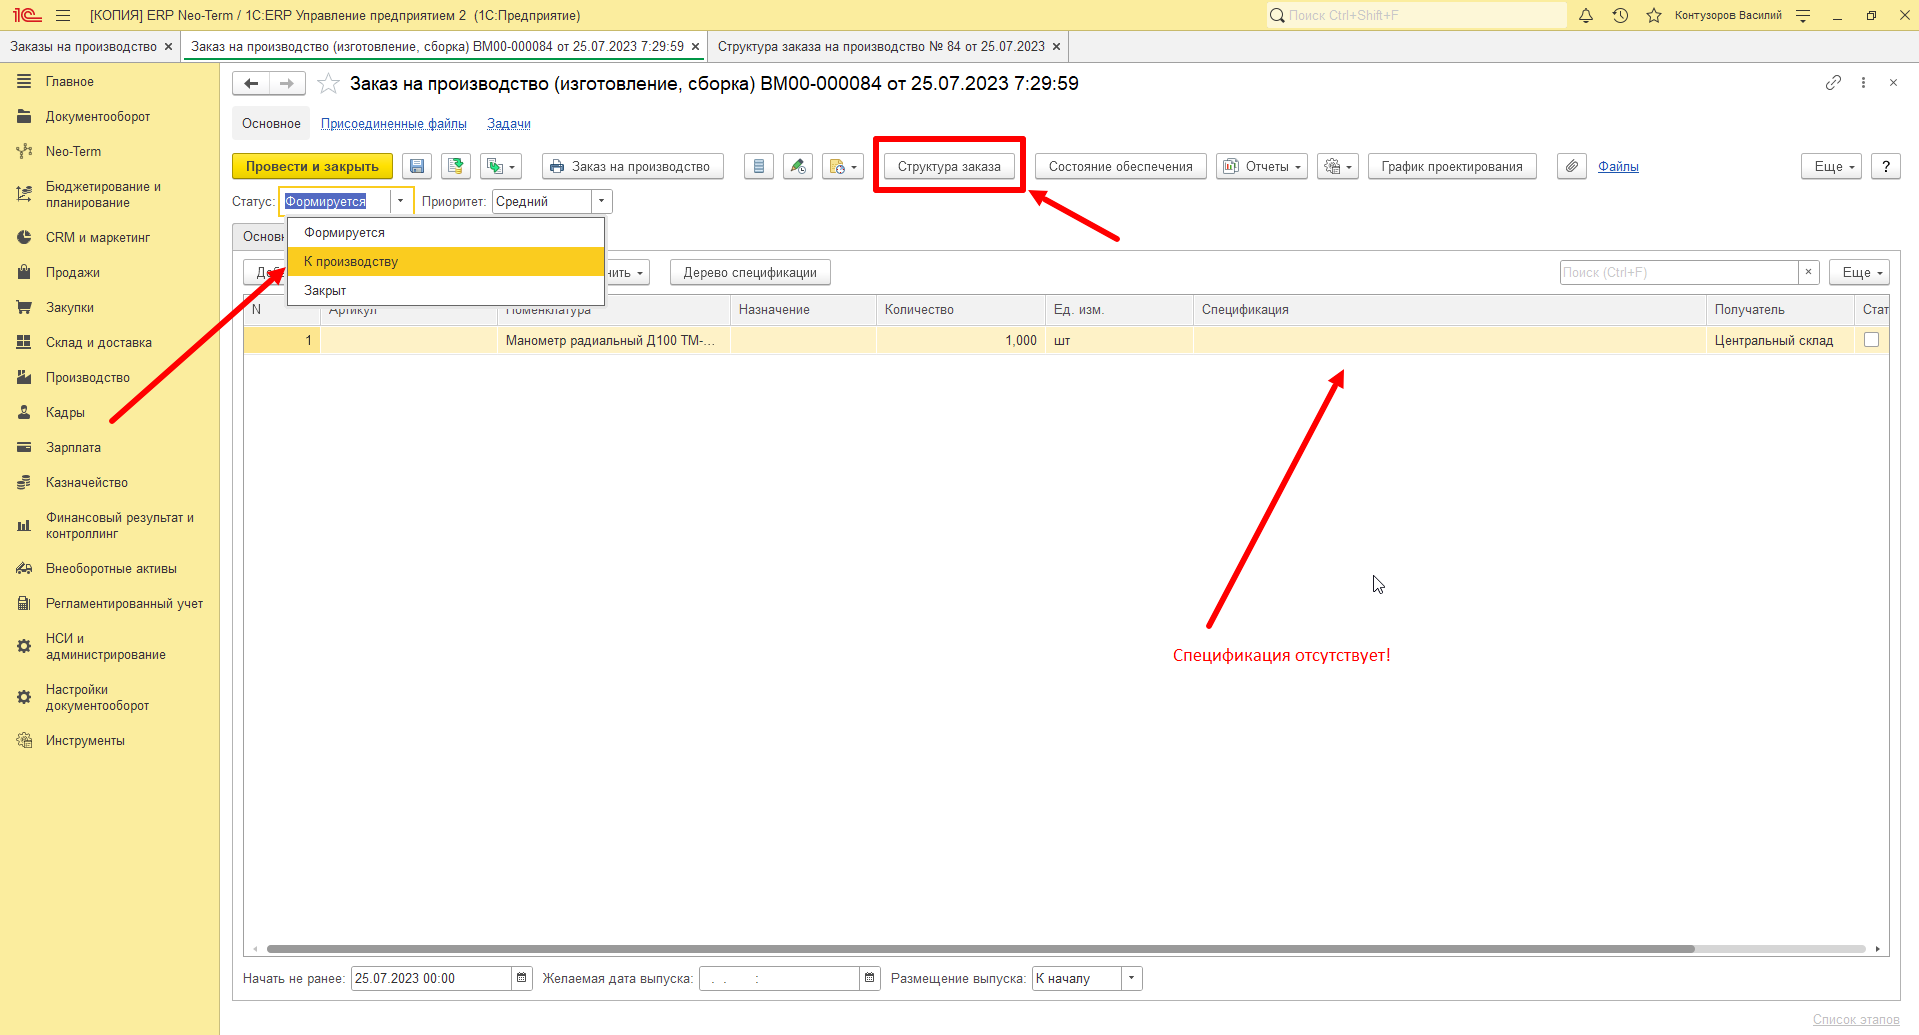Click the post document icon with green arrow
Viewport: 1919px width, 1035px height.
(x=456, y=167)
